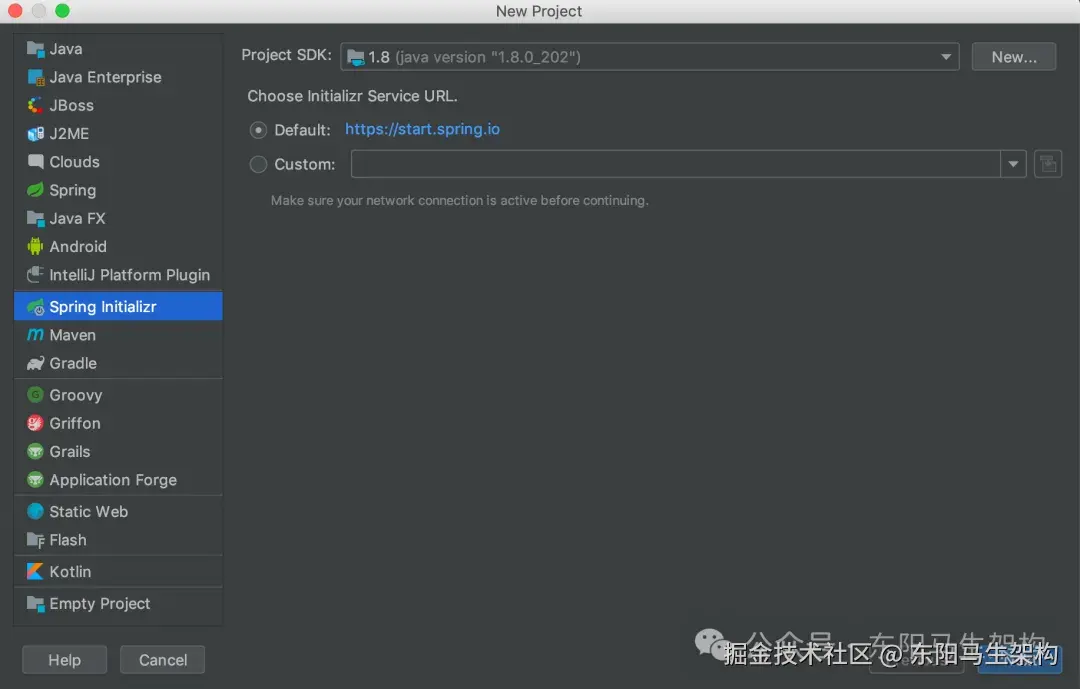Click the SDK icon inside Project SDK box

tap(355, 57)
